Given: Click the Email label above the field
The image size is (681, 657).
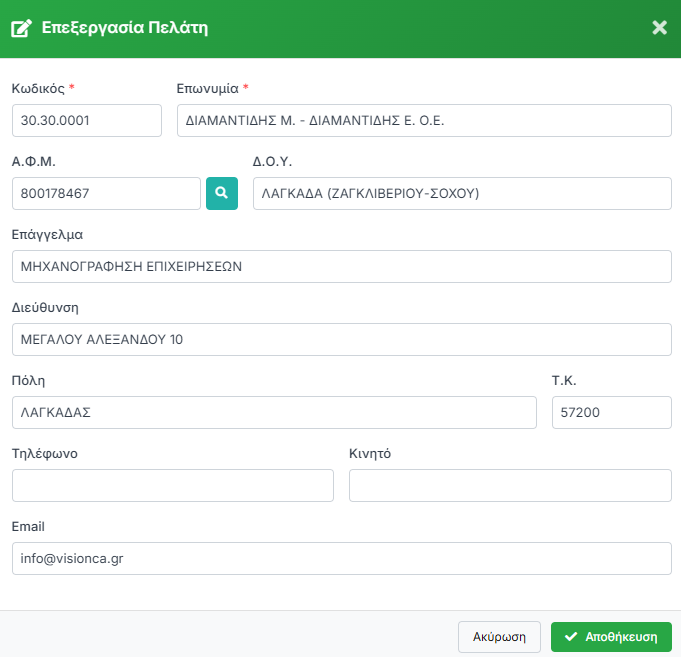Looking at the screenshot, I should pyautogui.click(x=28, y=527).
